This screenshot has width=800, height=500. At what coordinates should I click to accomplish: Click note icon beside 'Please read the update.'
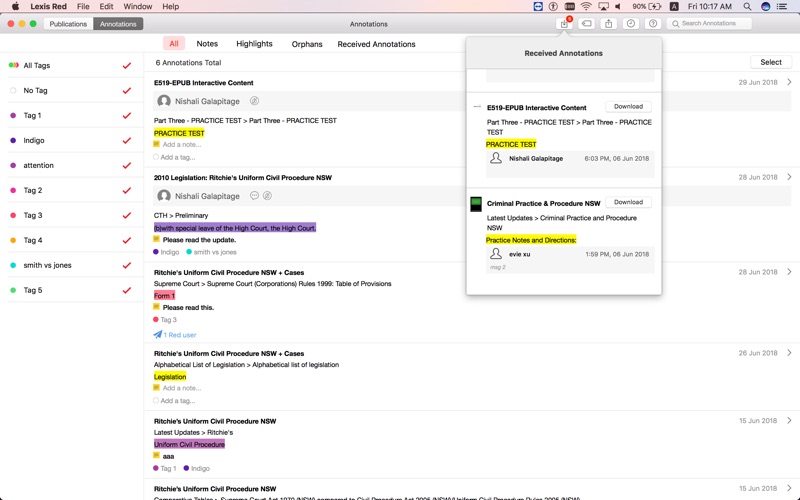coord(157,239)
